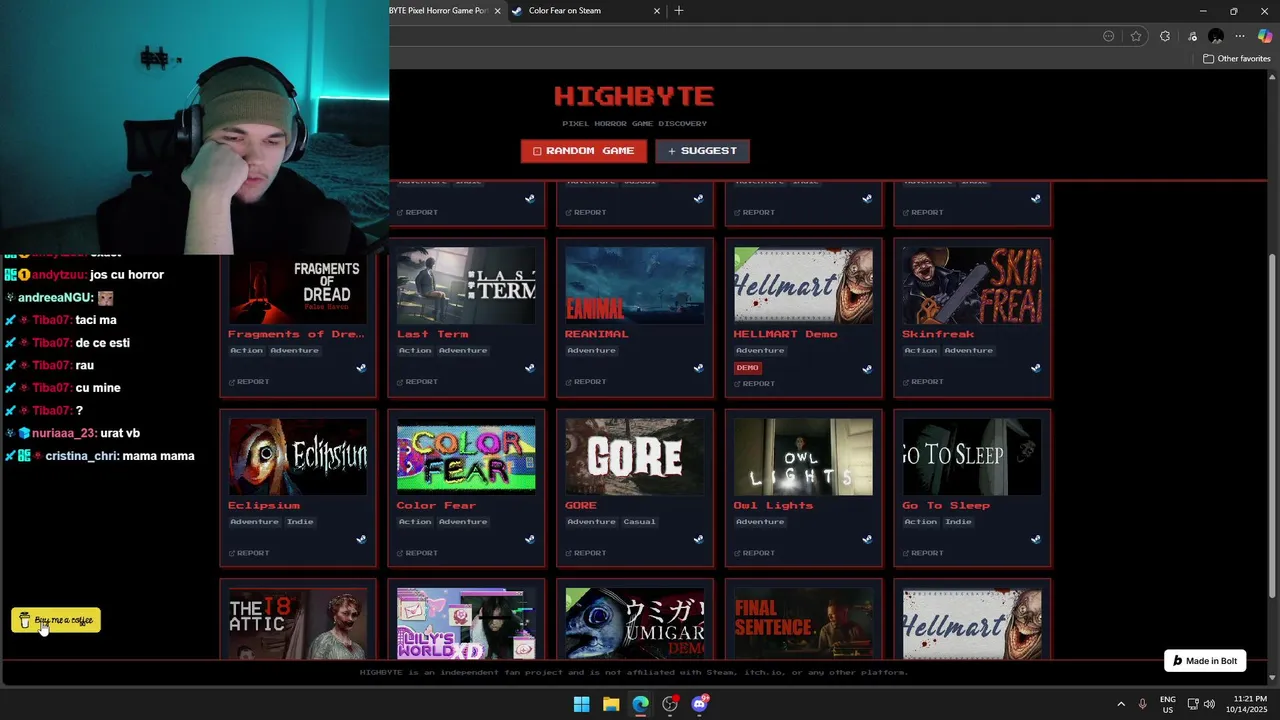Click the Buy me a coffee button
Screen dimensions: 1280x720
click(56, 621)
